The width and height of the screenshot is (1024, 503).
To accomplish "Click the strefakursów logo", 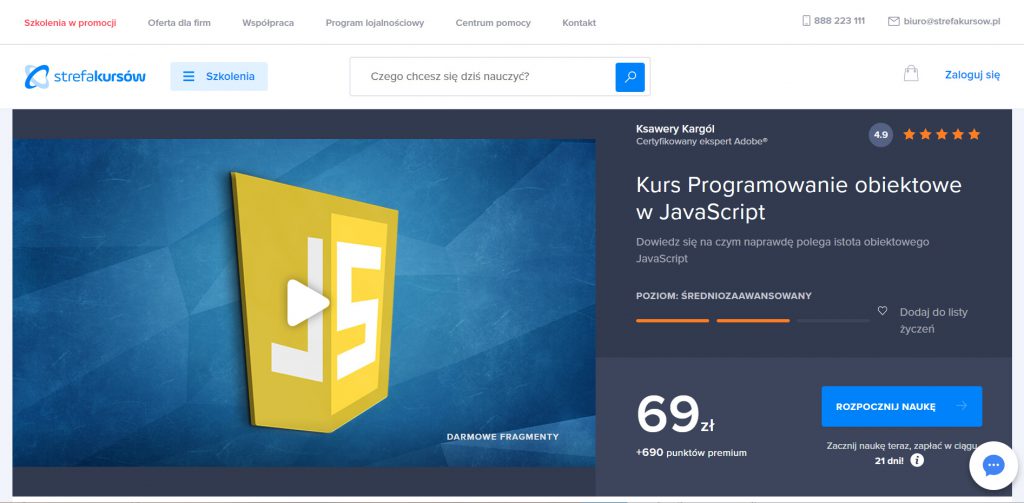I will 85,76.
